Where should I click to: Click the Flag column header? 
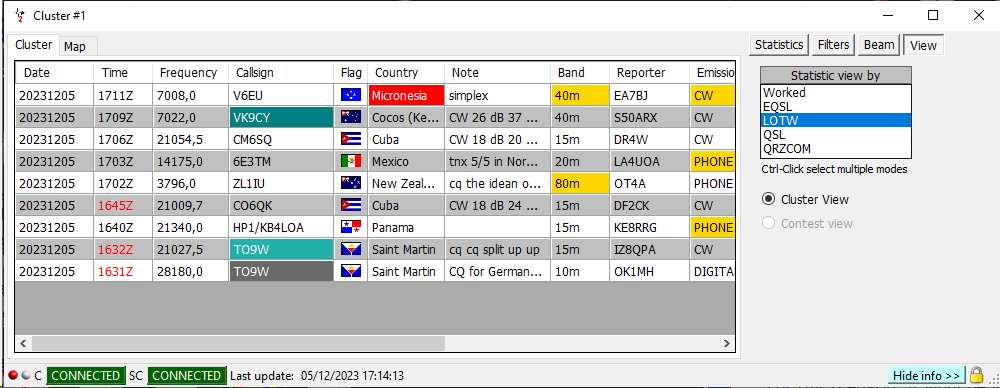[351, 73]
